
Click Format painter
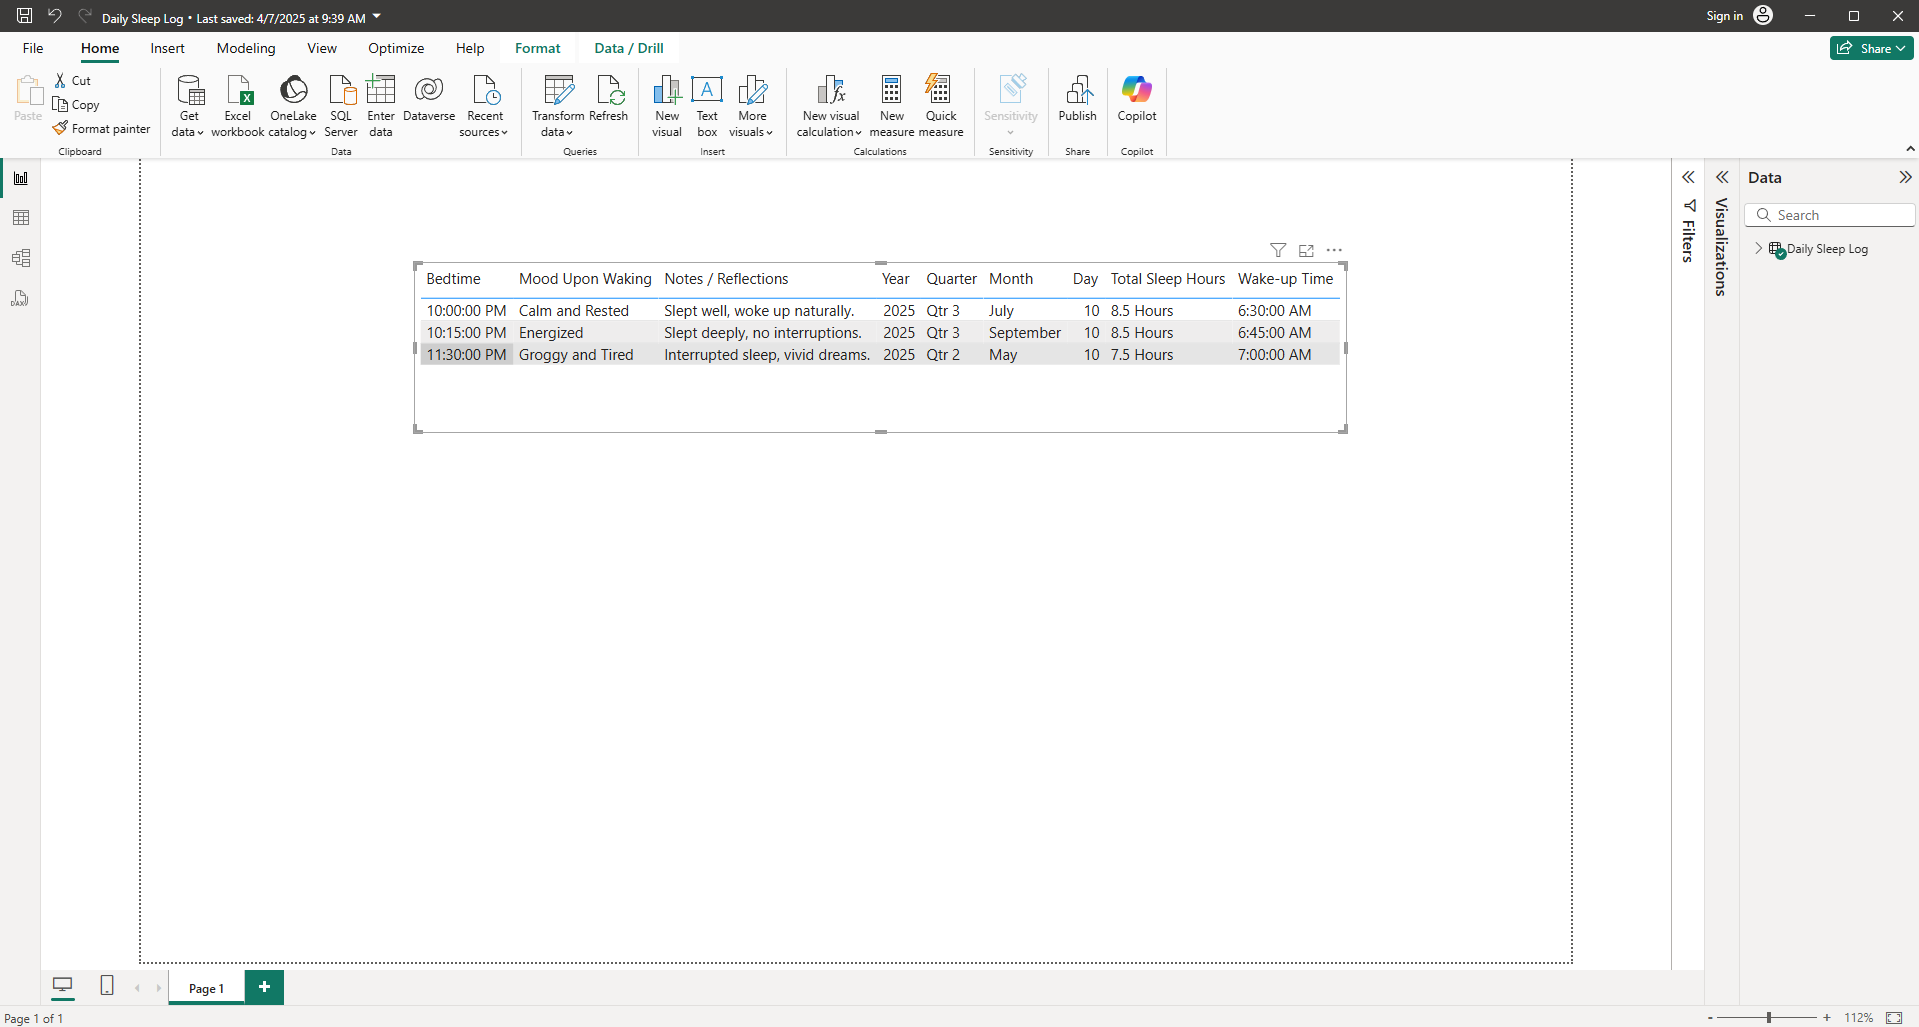pyautogui.click(x=102, y=129)
